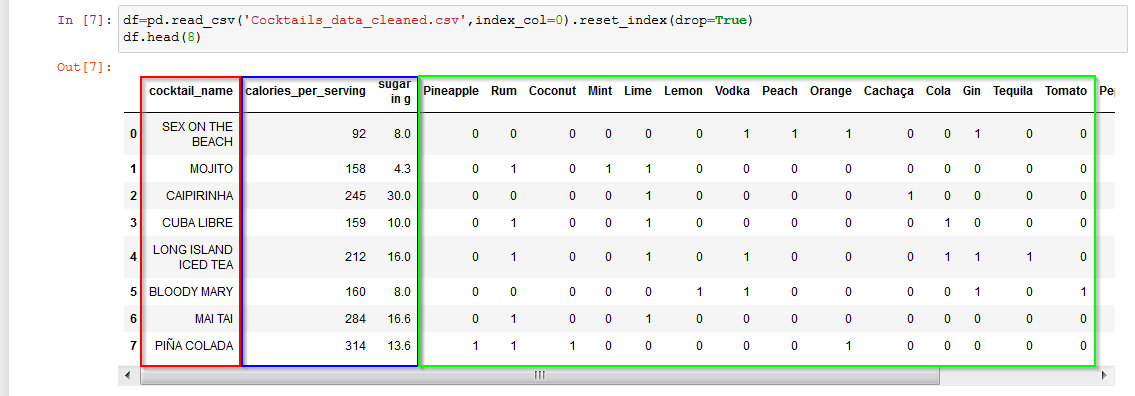1135x396 pixels.
Task: Select the cocktail_name column header
Action: (191, 91)
